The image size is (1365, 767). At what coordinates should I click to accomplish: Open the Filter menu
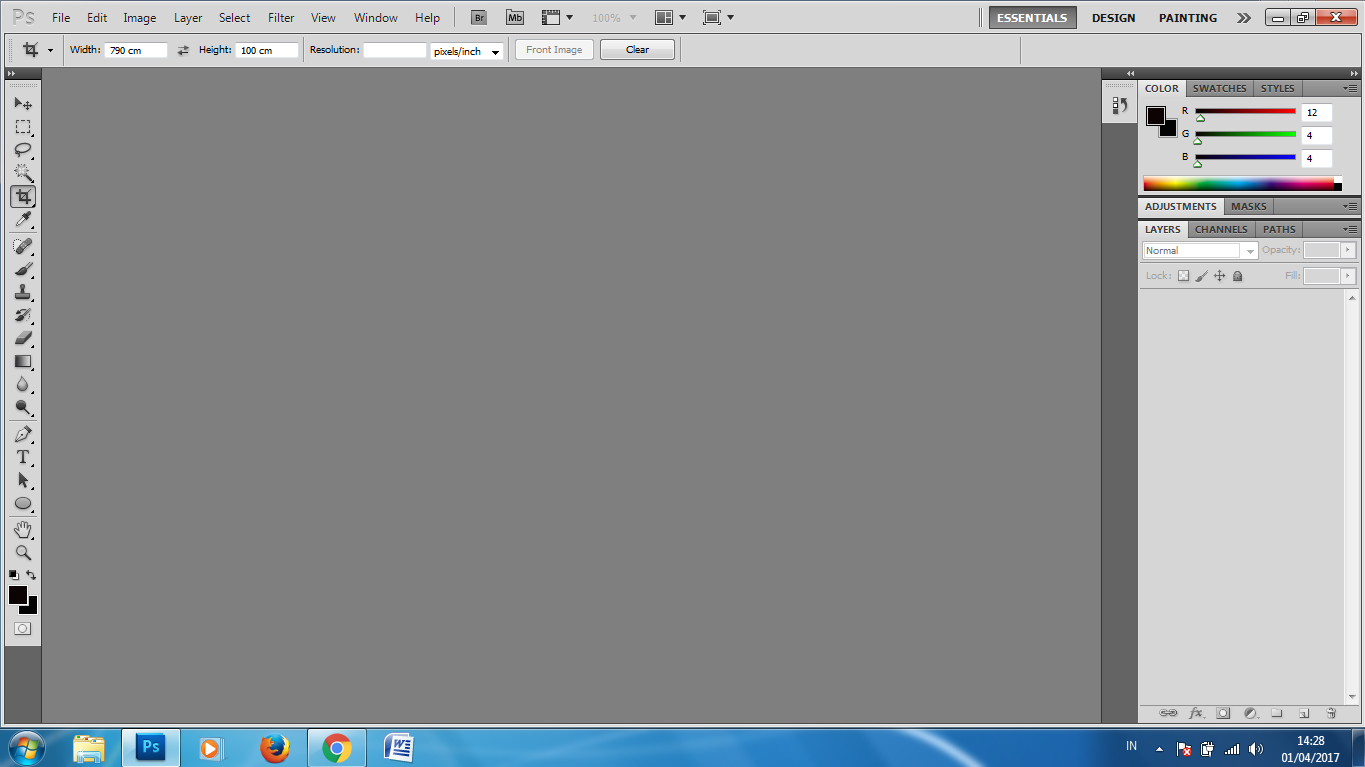[280, 17]
